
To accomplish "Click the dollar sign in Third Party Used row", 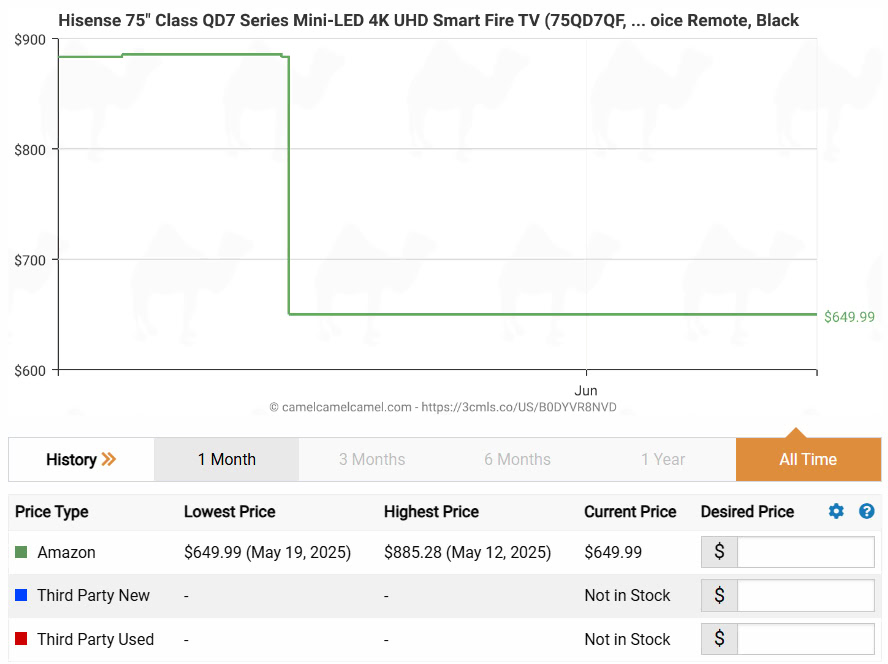I will (719, 640).
